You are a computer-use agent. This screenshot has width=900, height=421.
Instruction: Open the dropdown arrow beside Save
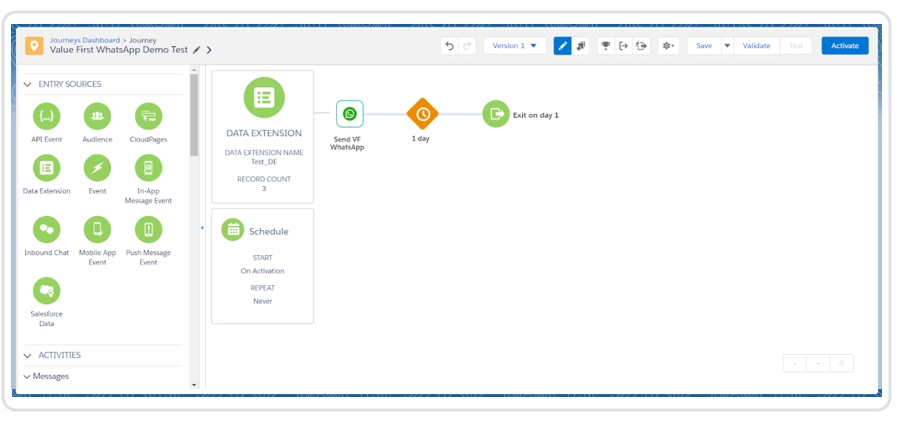727,46
